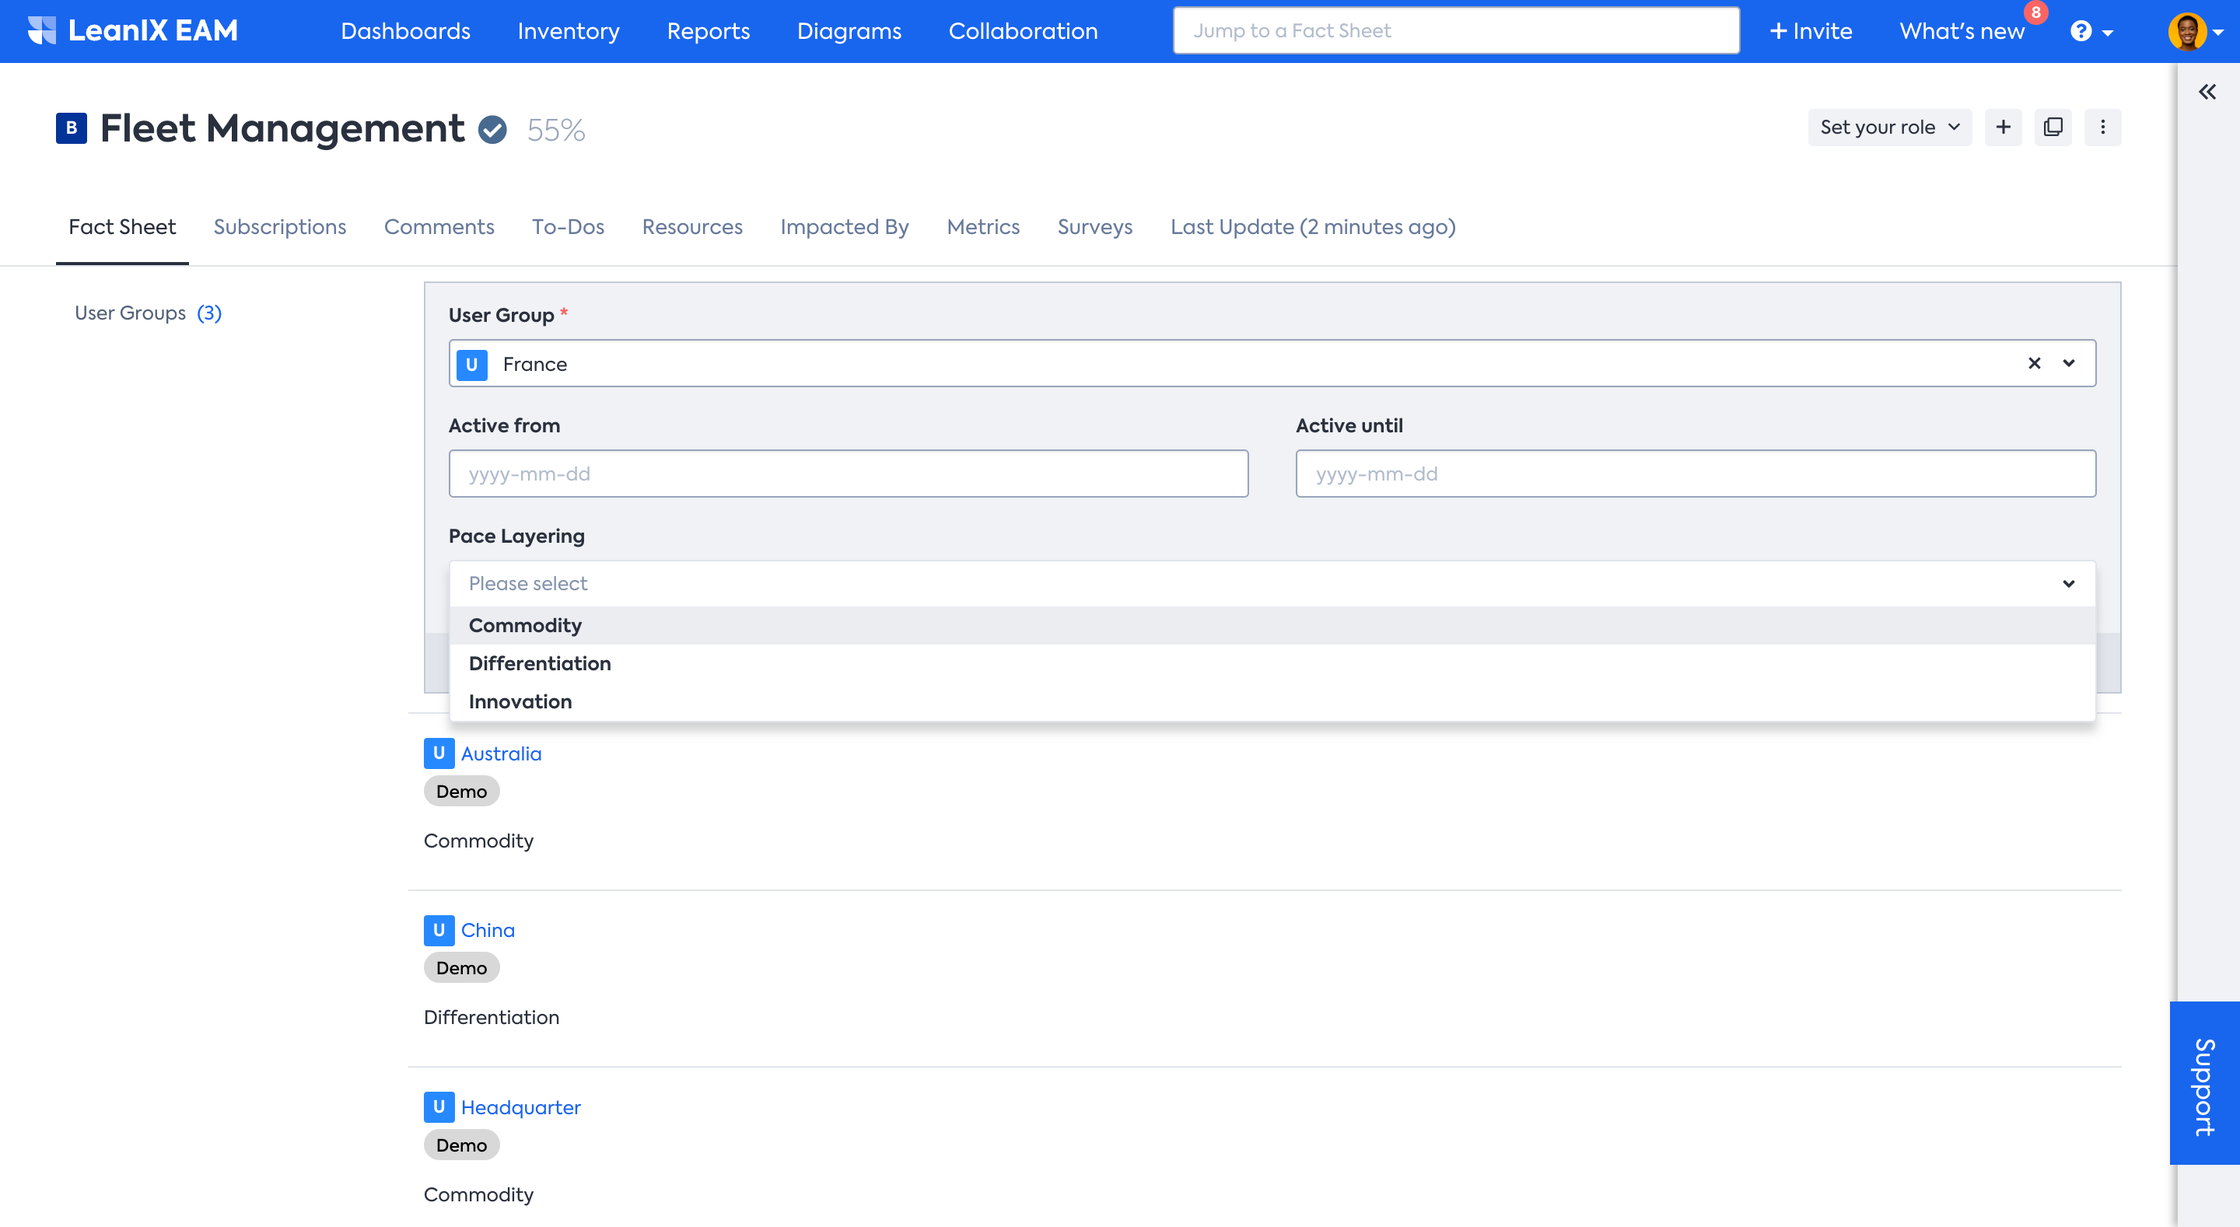Open the Australia user group link
Screen dimensions: 2240x1227
click(501, 753)
